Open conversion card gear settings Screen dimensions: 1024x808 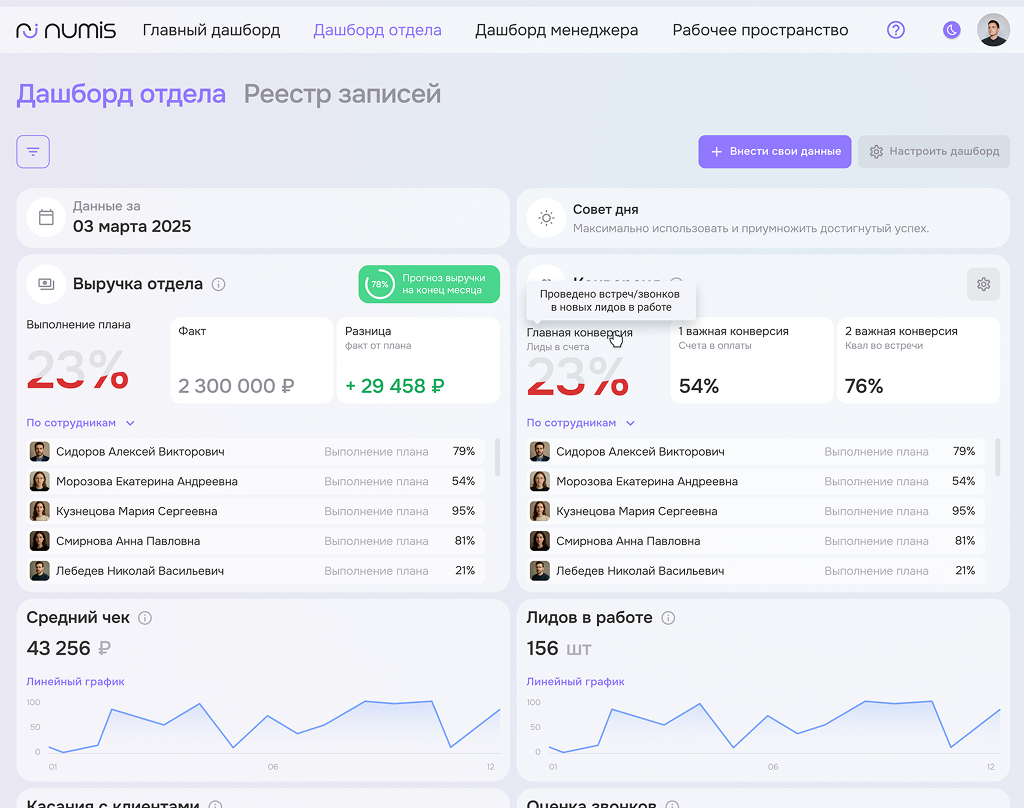point(983,284)
